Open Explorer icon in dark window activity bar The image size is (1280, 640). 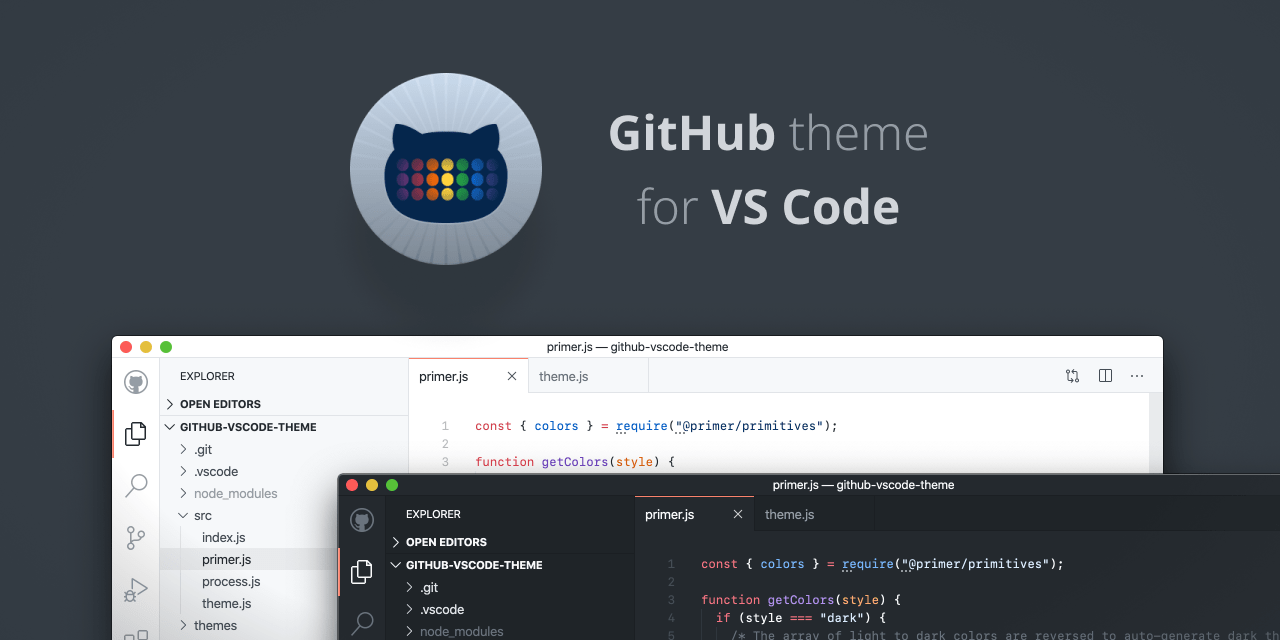(x=361, y=572)
